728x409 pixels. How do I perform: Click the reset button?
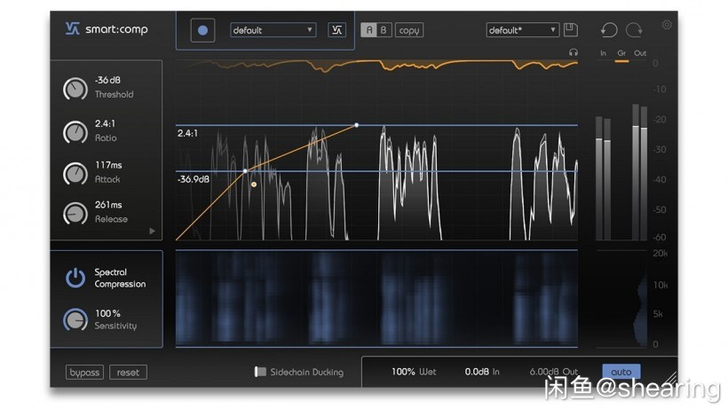(128, 372)
